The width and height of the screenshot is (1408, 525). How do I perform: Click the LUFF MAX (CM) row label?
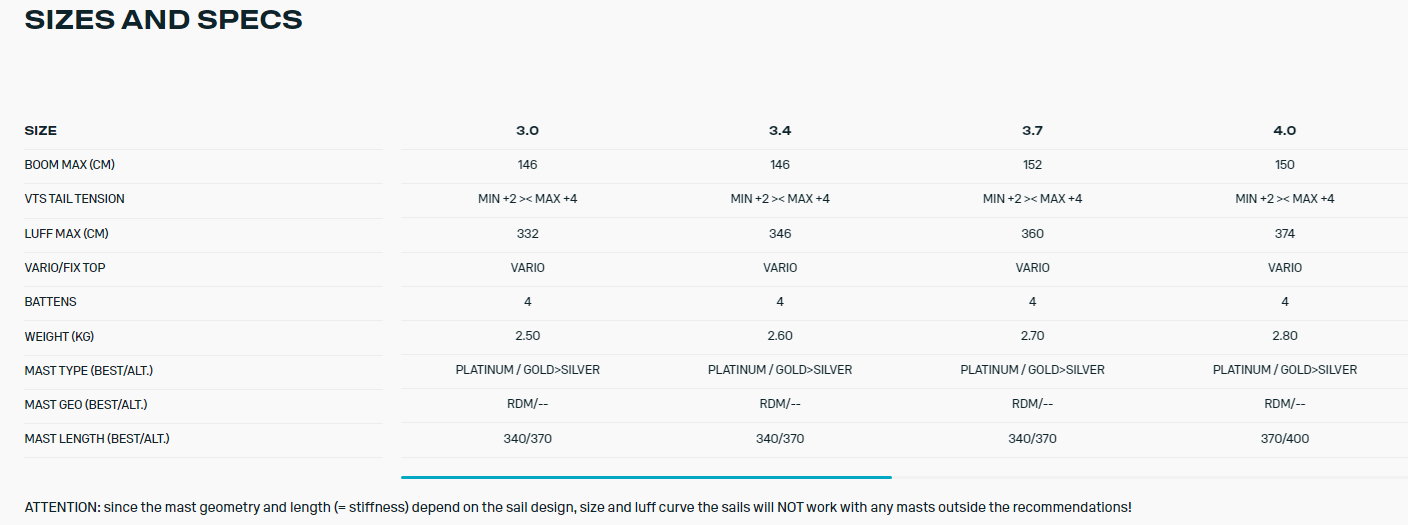point(66,234)
